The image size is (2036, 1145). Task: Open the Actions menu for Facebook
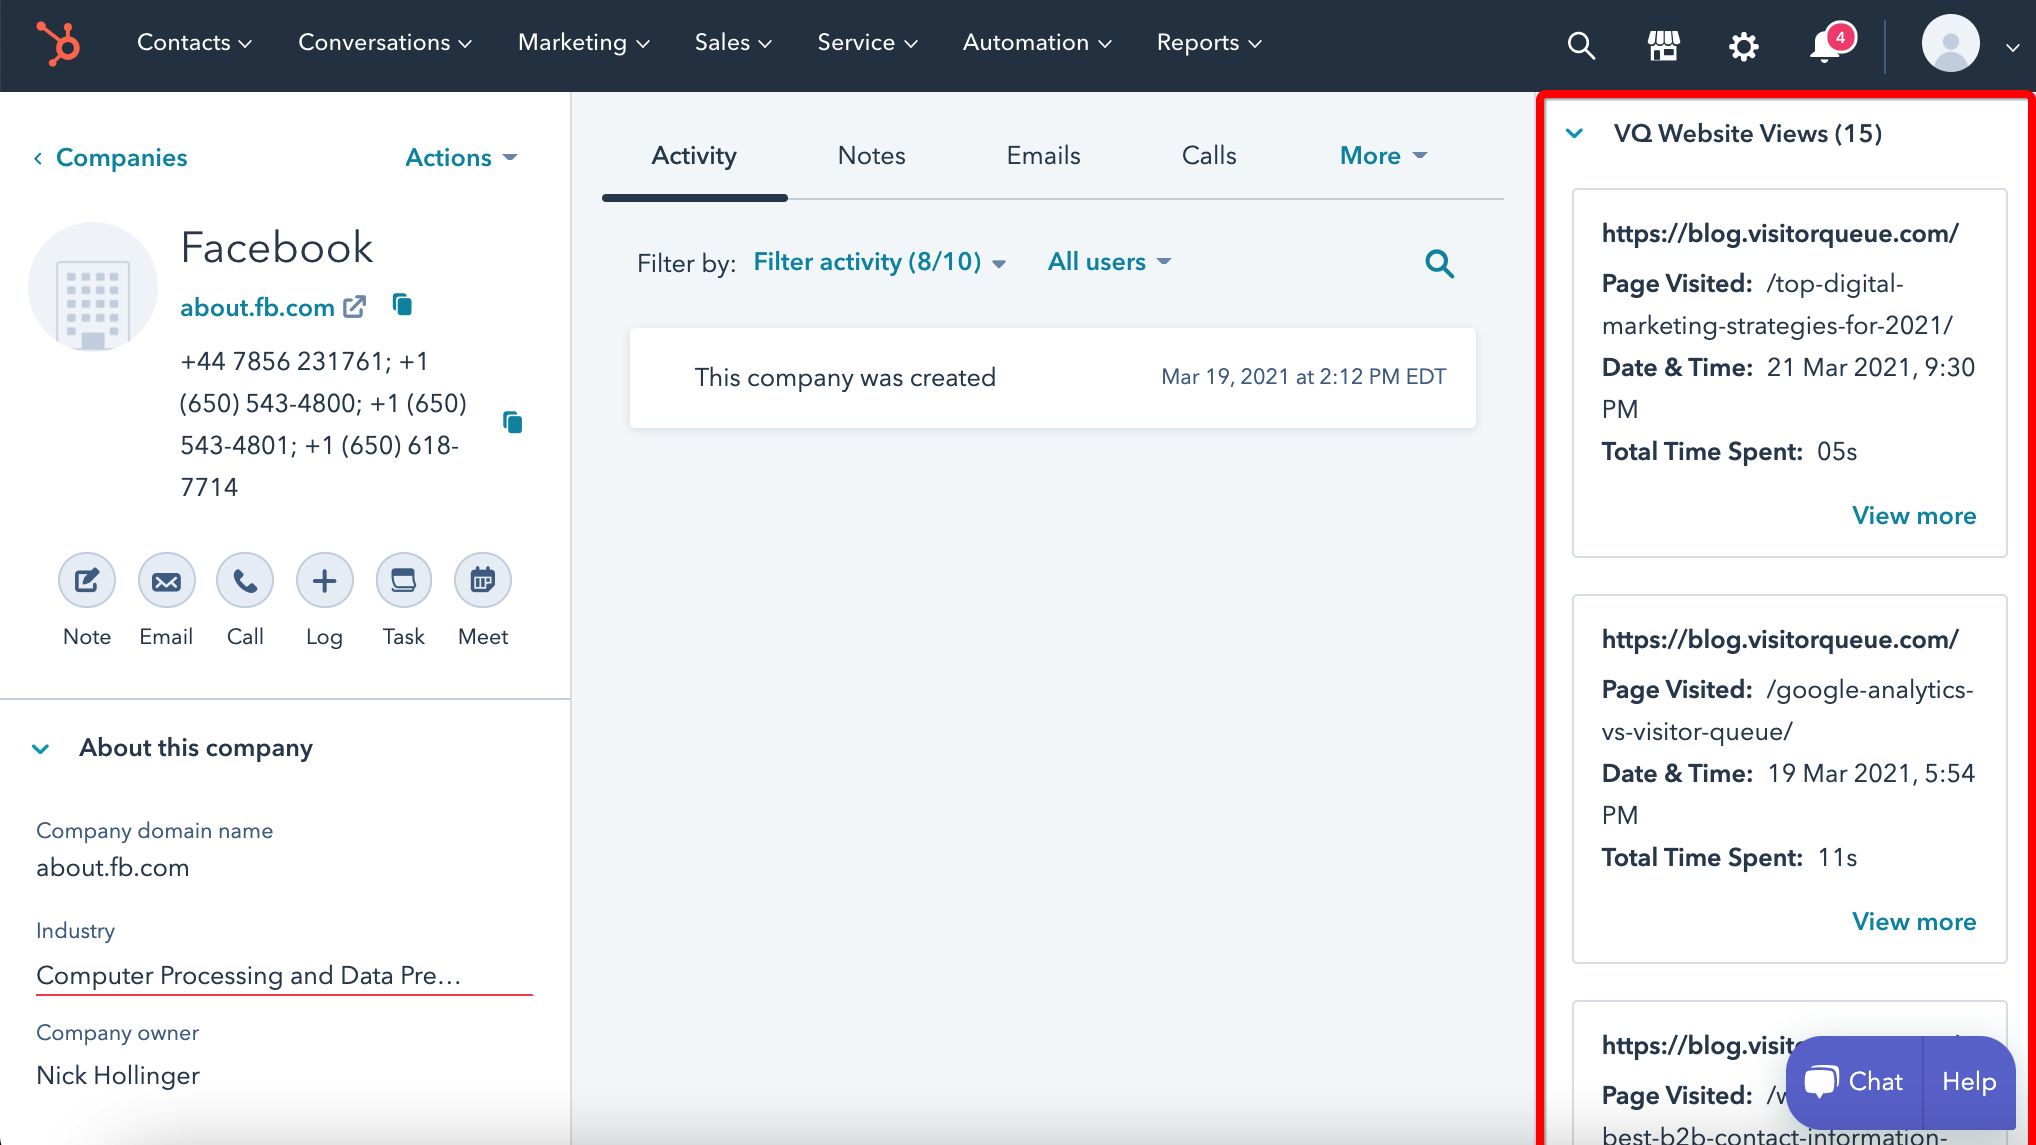click(x=459, y=157)
